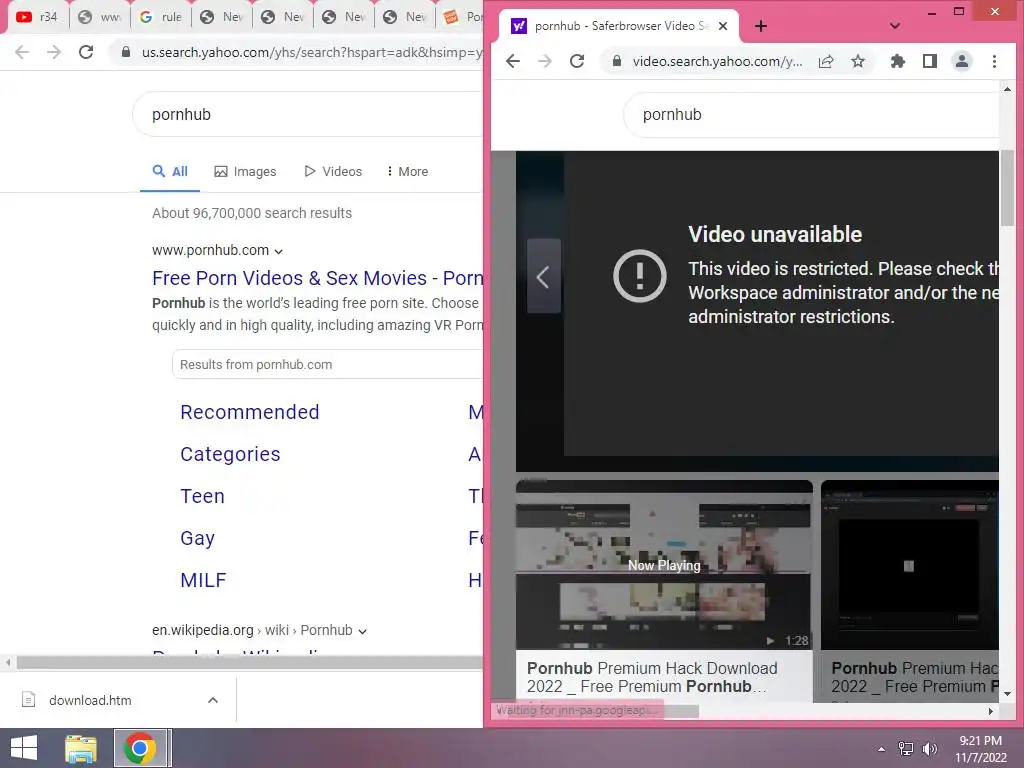Viewport: 1024px width, 768px height.
Task: Switch to the 'ww' tab in left window
Action: pos(100,16)
